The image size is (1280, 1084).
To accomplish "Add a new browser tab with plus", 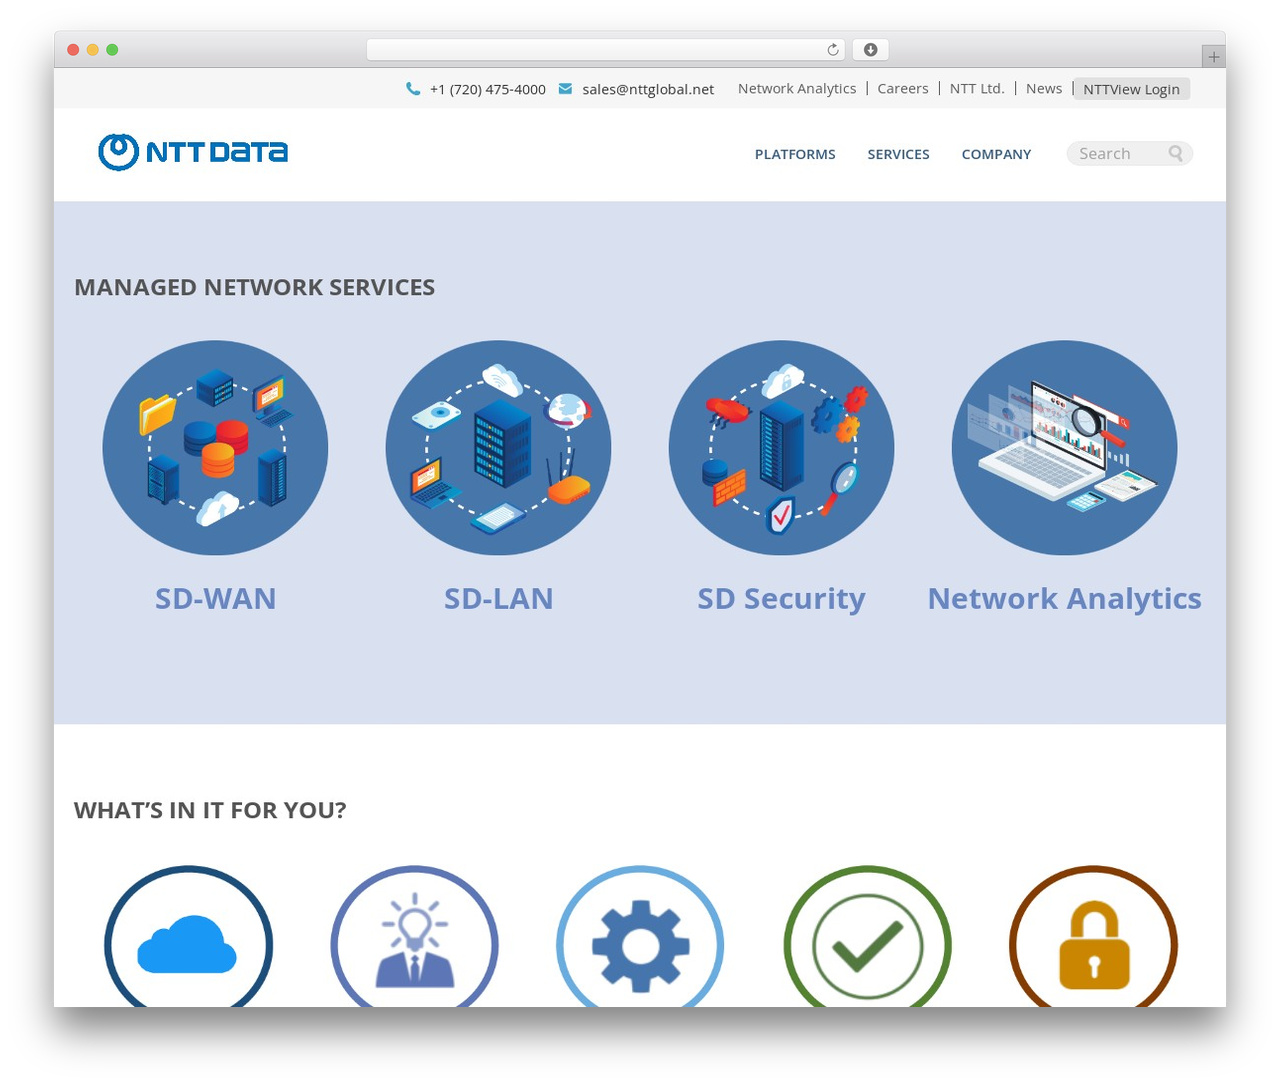I will pyautogui.click(x=1213, y=57).
